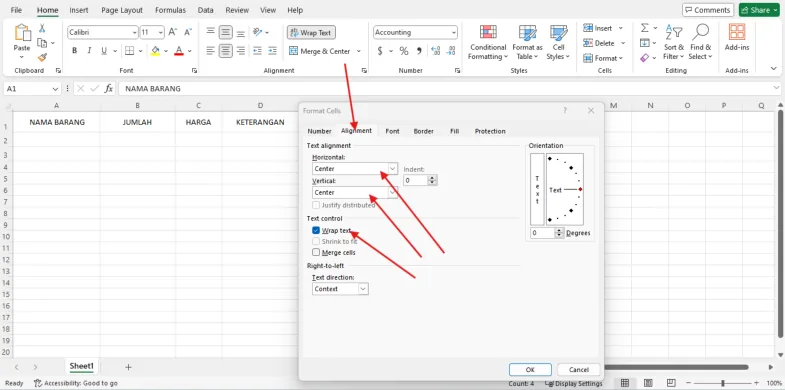785x390 pixels.
Task: Click the Comments button
Action: coord(708,10)
